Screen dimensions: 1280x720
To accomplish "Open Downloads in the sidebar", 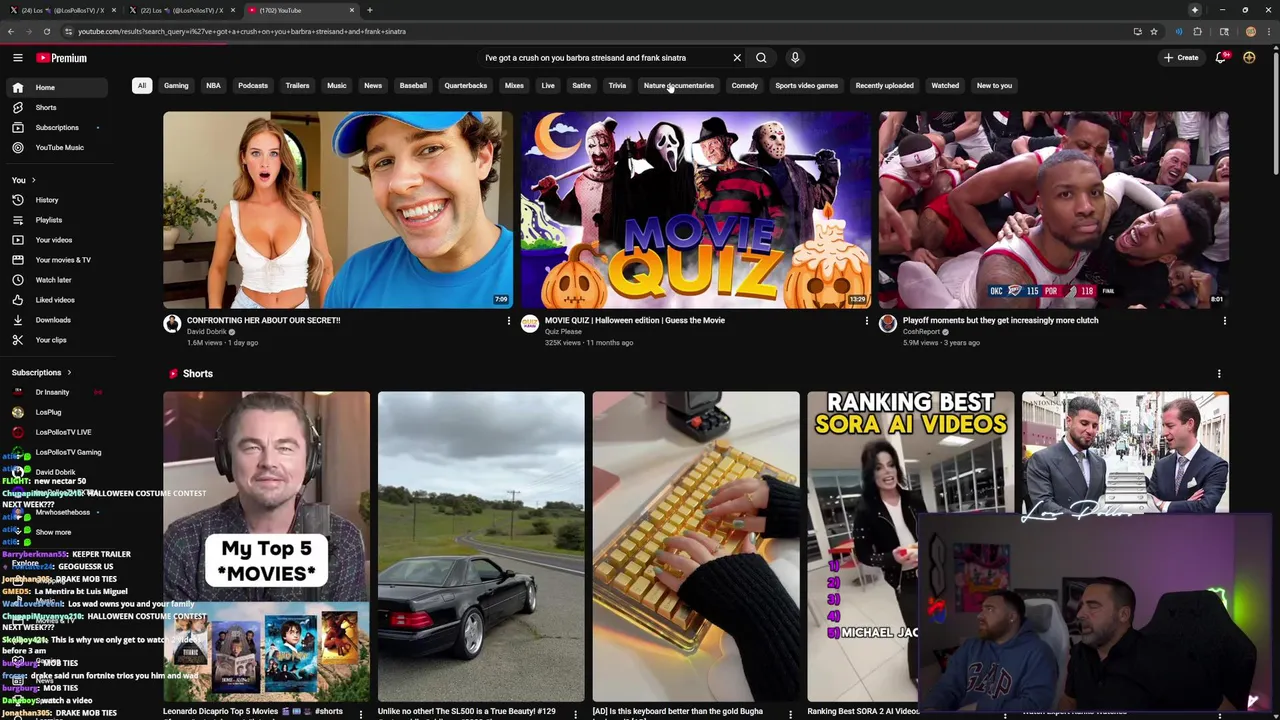I will click(57, 320).
